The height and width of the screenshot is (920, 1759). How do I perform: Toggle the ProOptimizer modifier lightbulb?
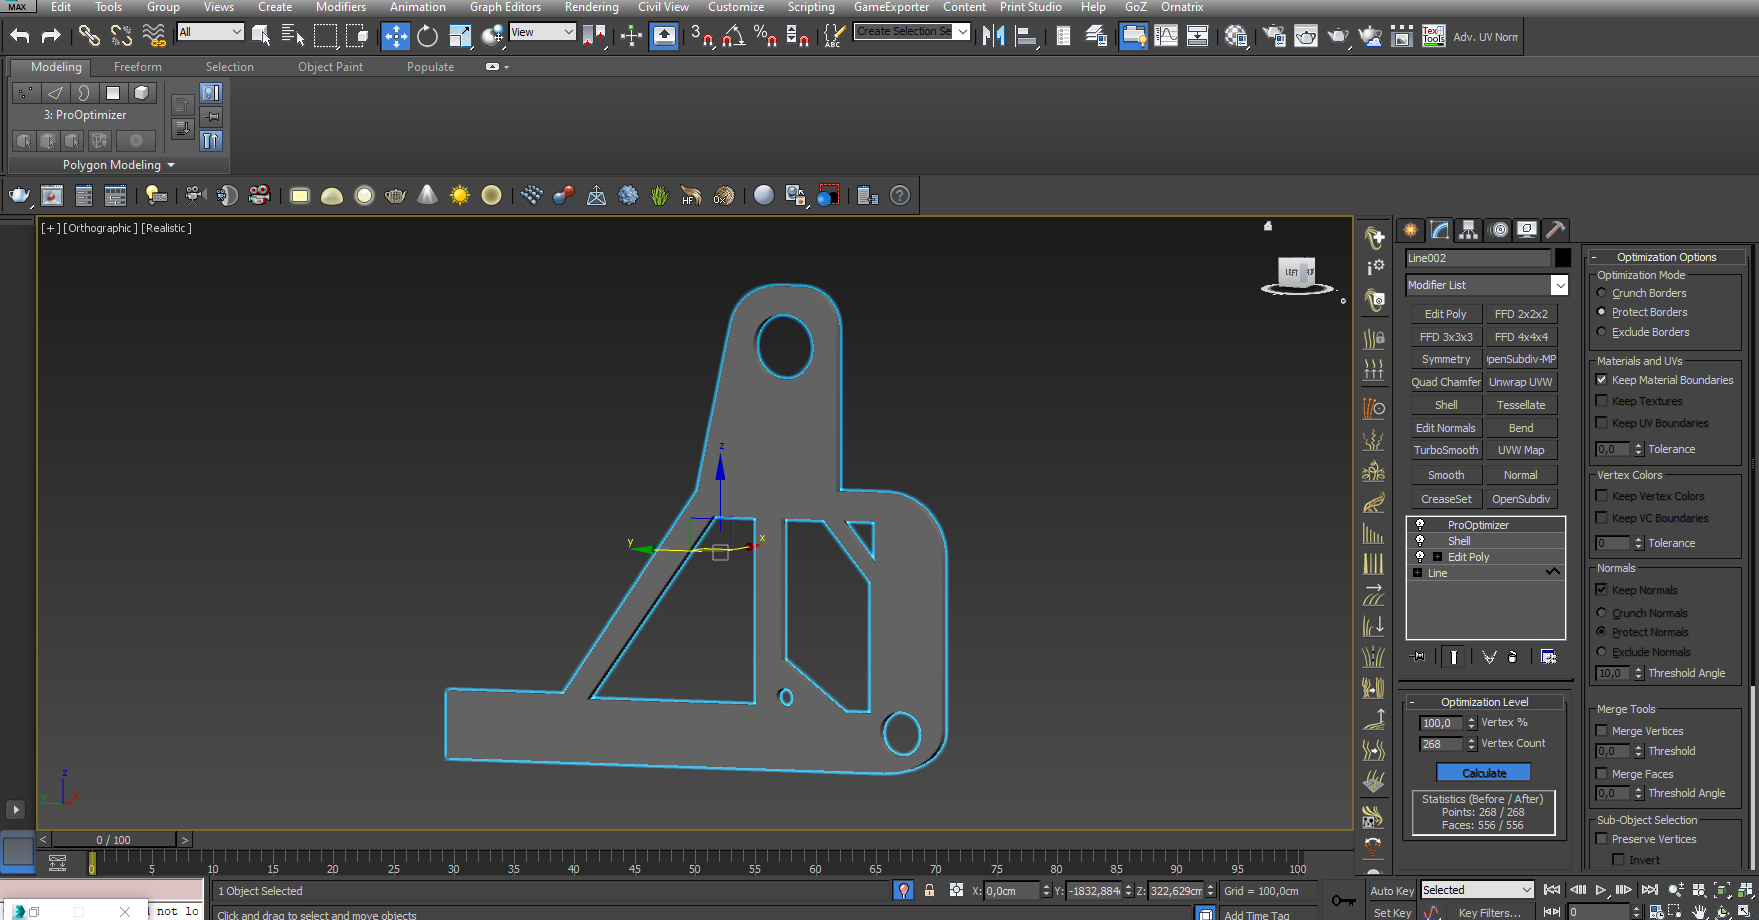[x=1420, y=525]
